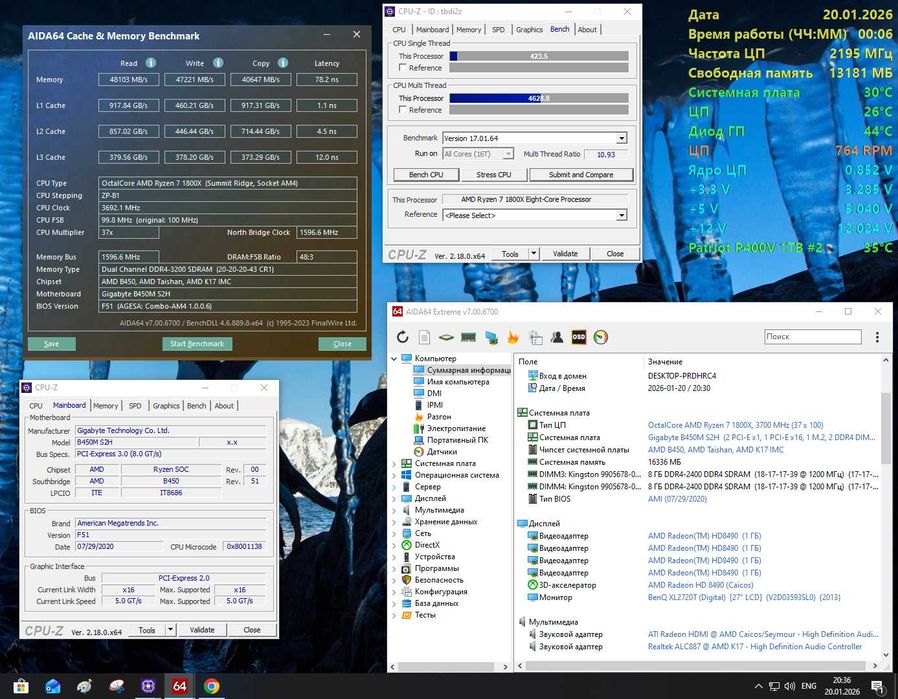898x699 pixels.
Task: Open the three-dot menu in AIDA64 Extreme
Action: (877, 337)
